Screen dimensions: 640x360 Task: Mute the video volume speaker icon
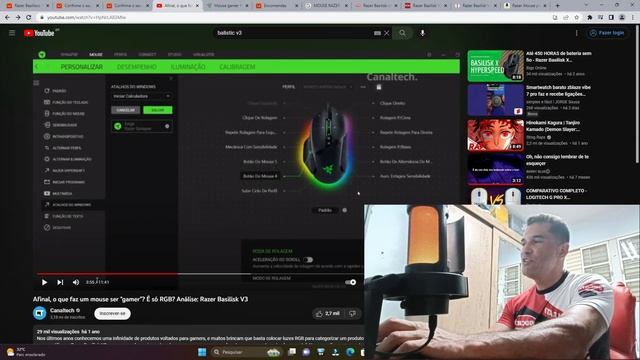[x=76, y=282]
